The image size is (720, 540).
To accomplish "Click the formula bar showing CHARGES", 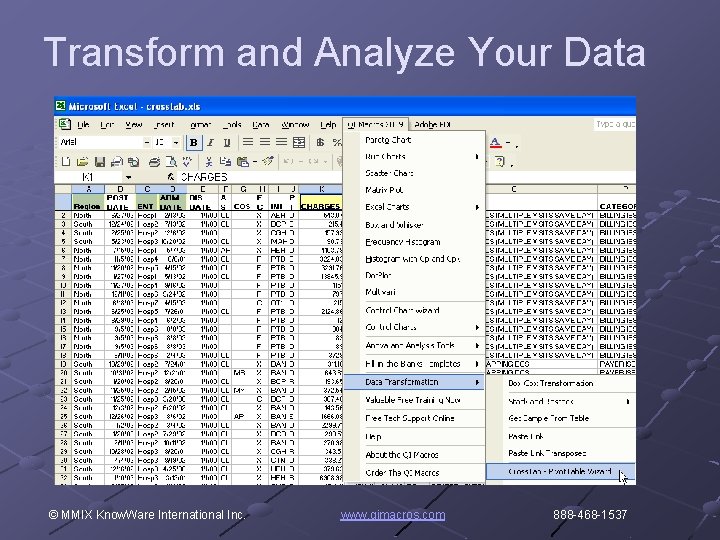I will 259,177.
